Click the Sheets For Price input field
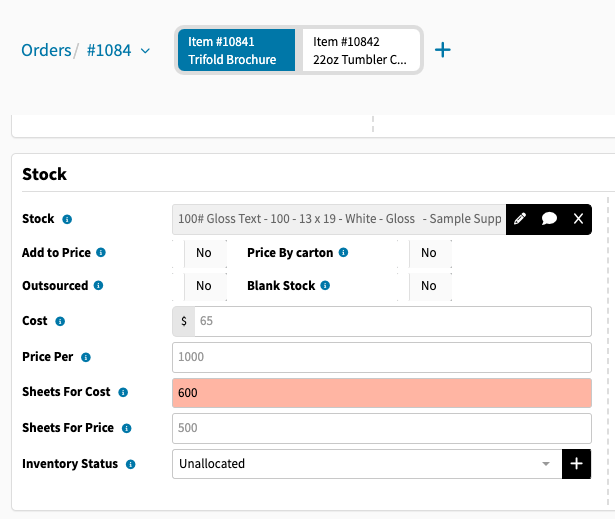The width and height of the screenshot is (615, 519). coord(382,428)
